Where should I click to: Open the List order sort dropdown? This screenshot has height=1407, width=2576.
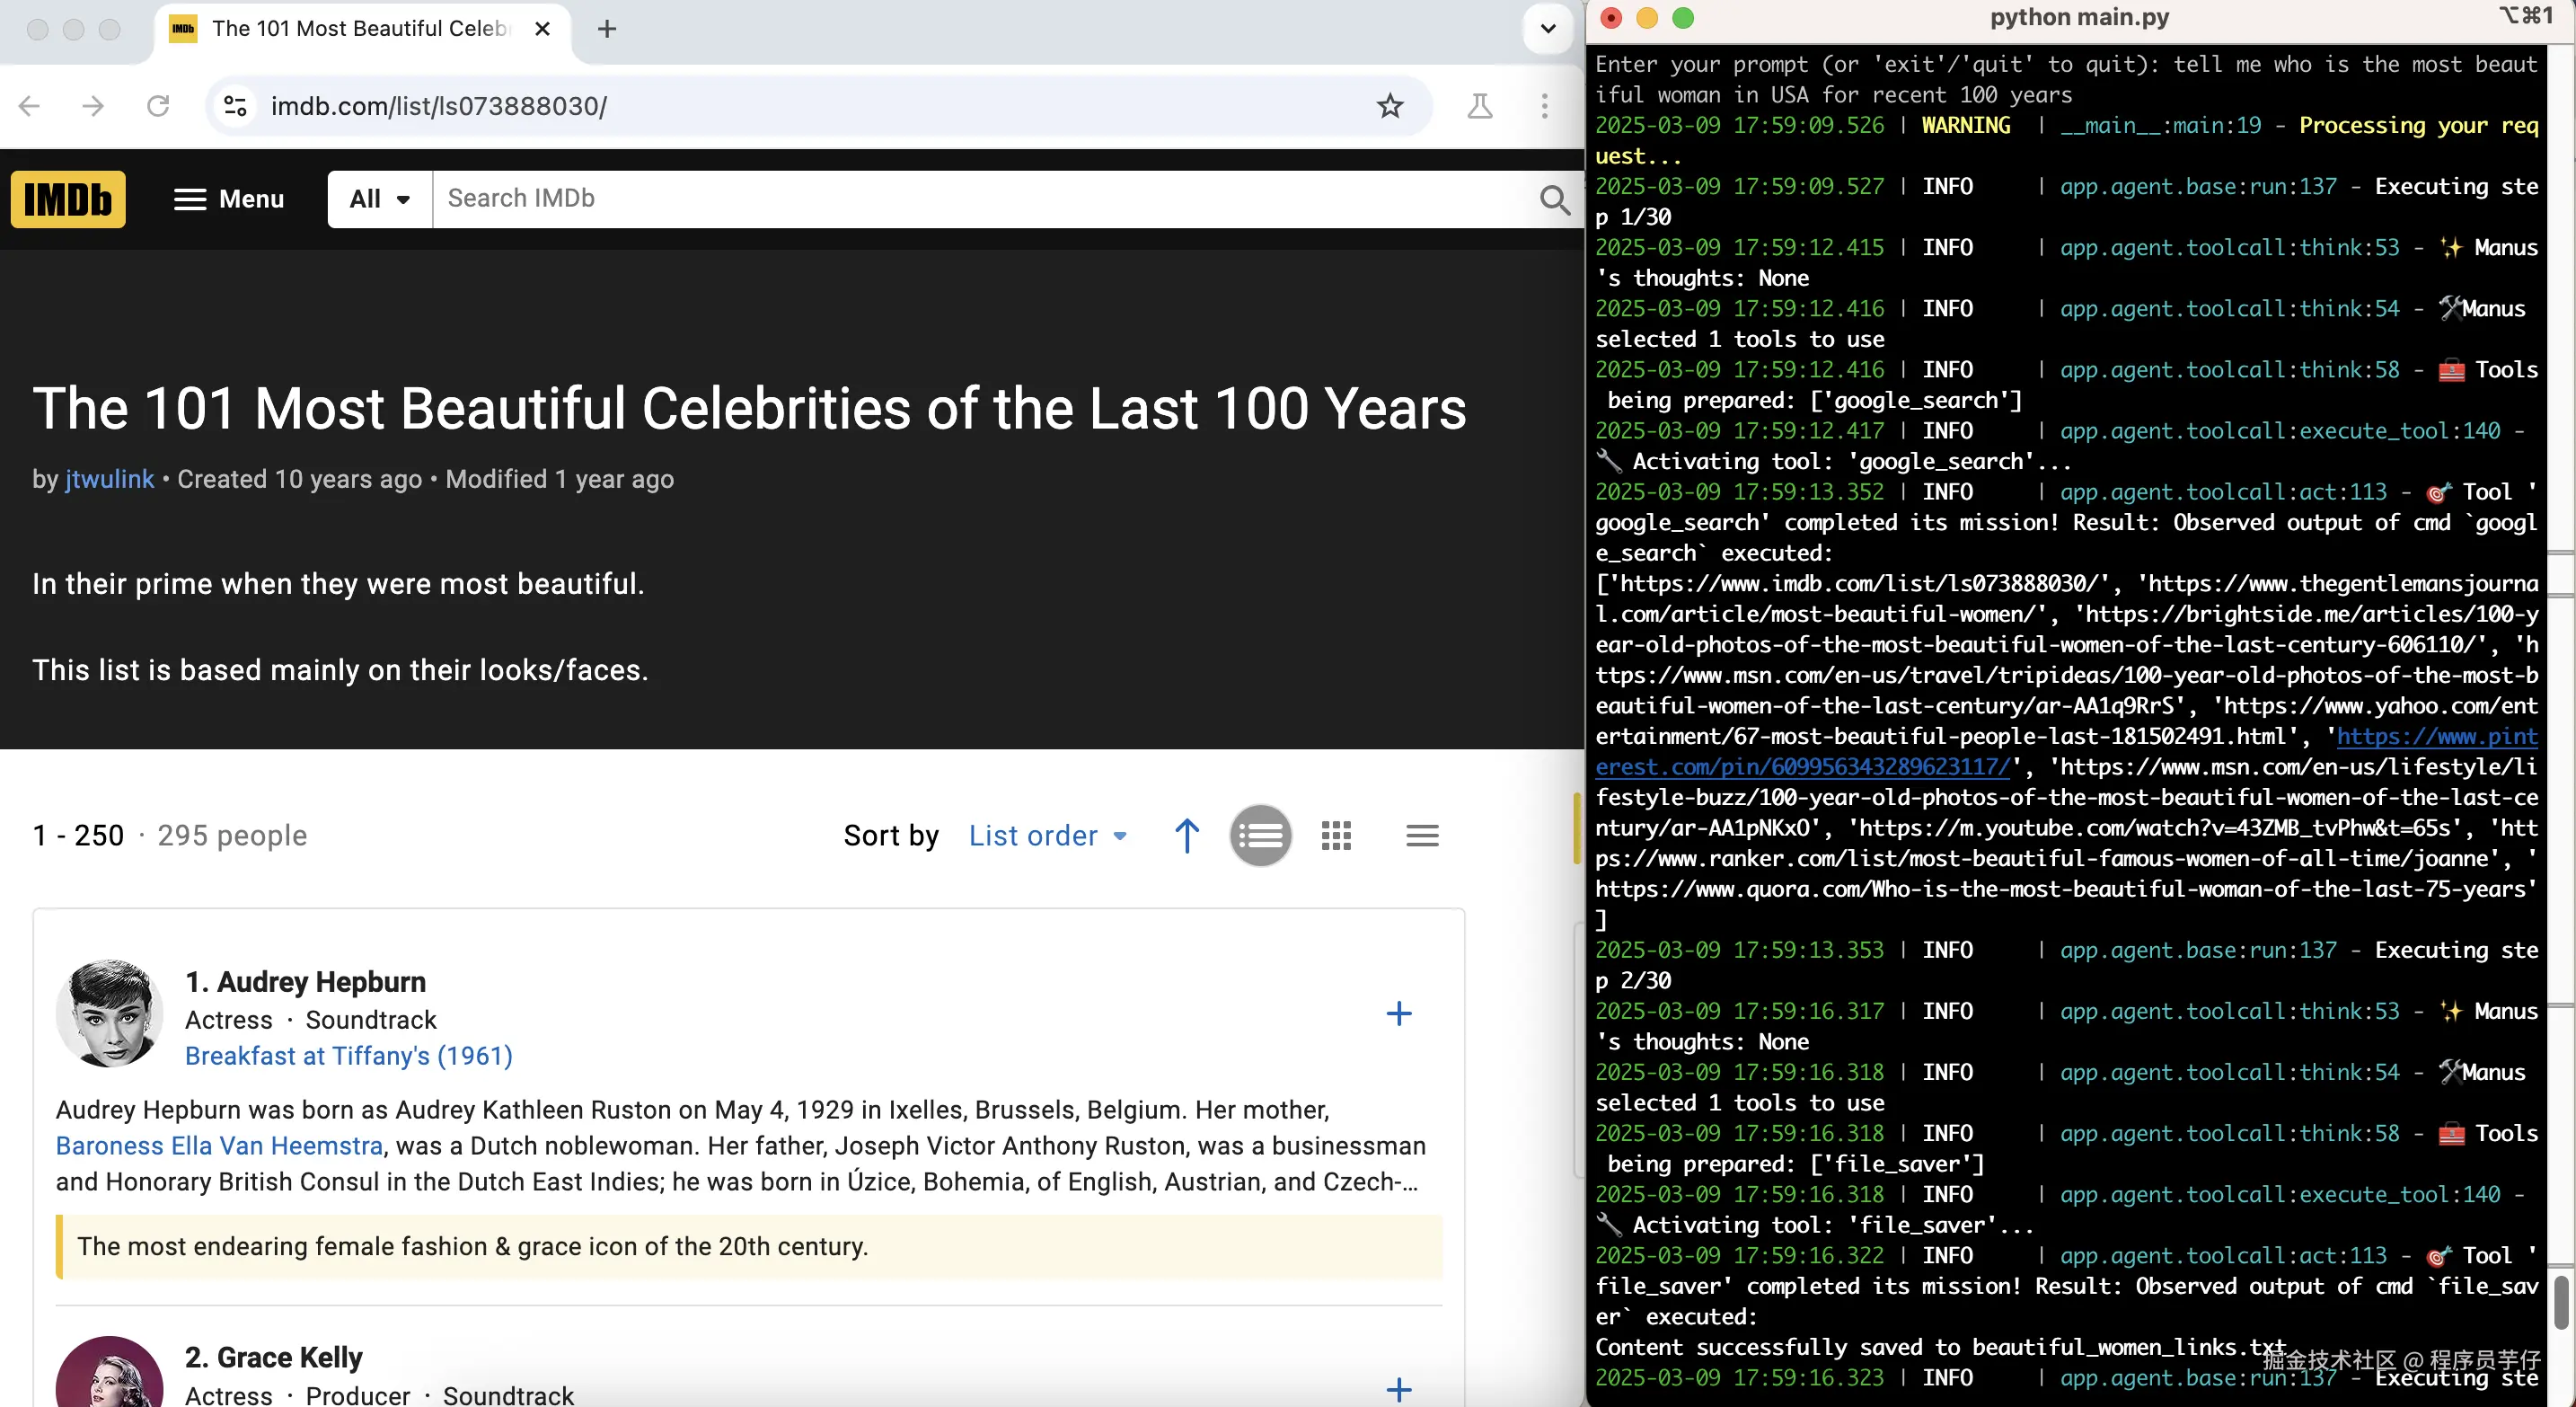click(x=1048, y=836)
